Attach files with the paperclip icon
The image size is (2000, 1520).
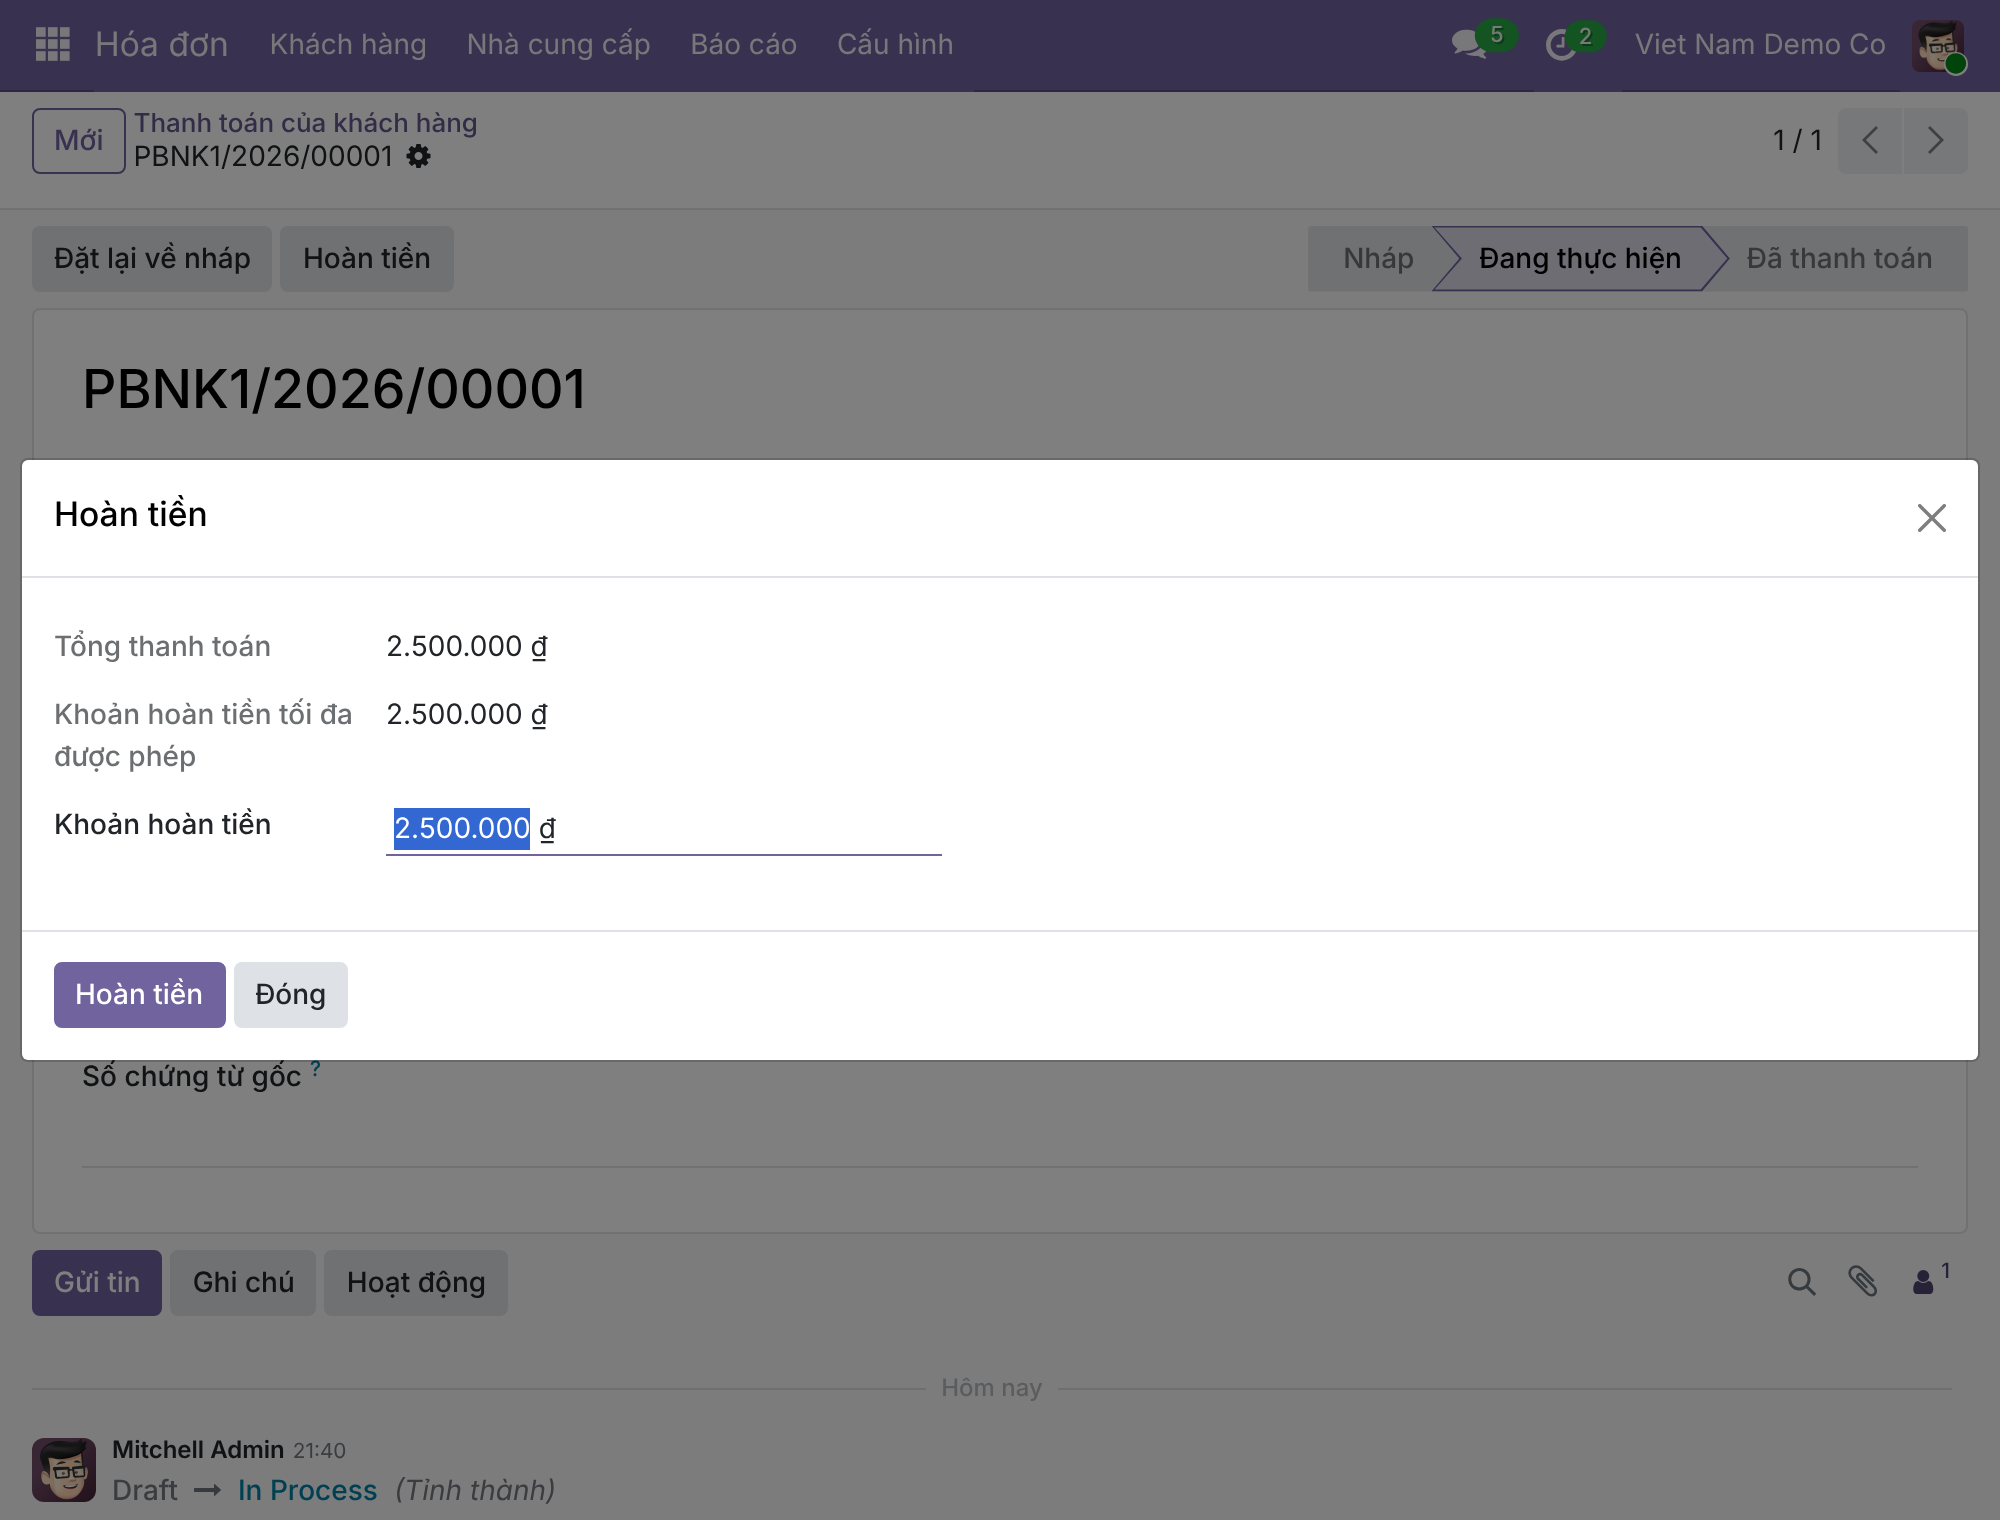click(x=1862, y=1282)
